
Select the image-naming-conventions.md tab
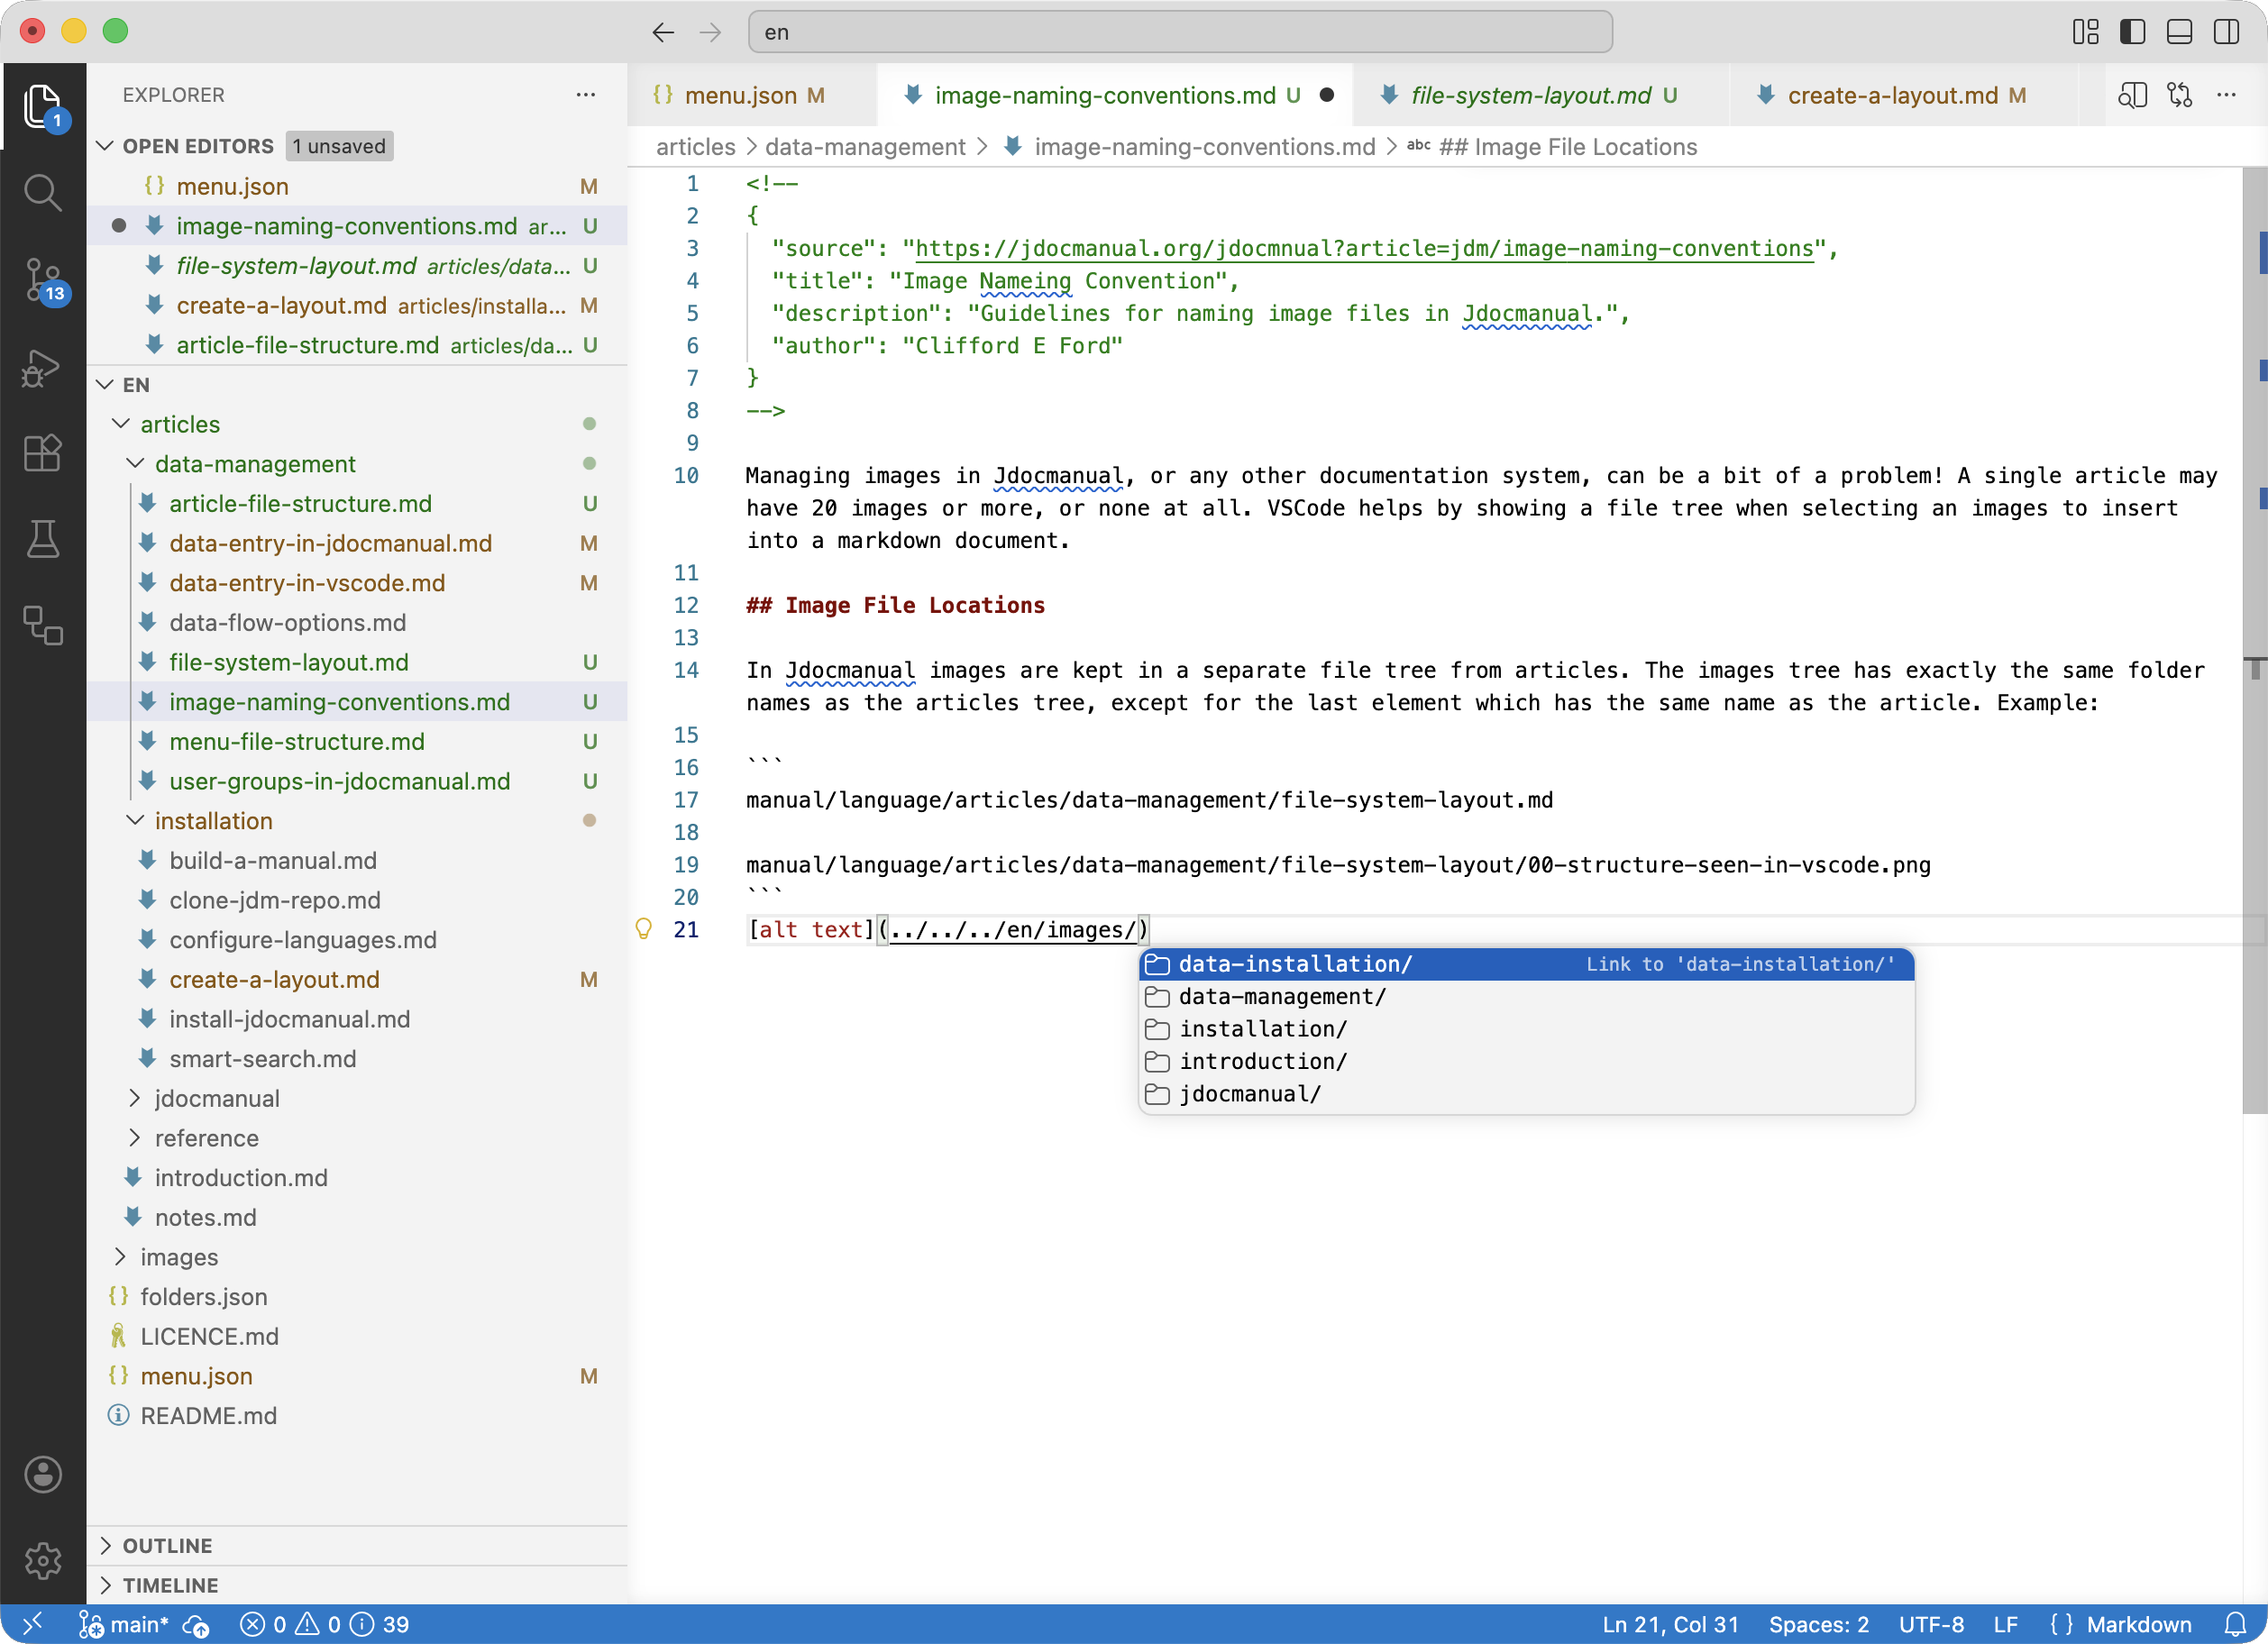[x=1116, y=95]
